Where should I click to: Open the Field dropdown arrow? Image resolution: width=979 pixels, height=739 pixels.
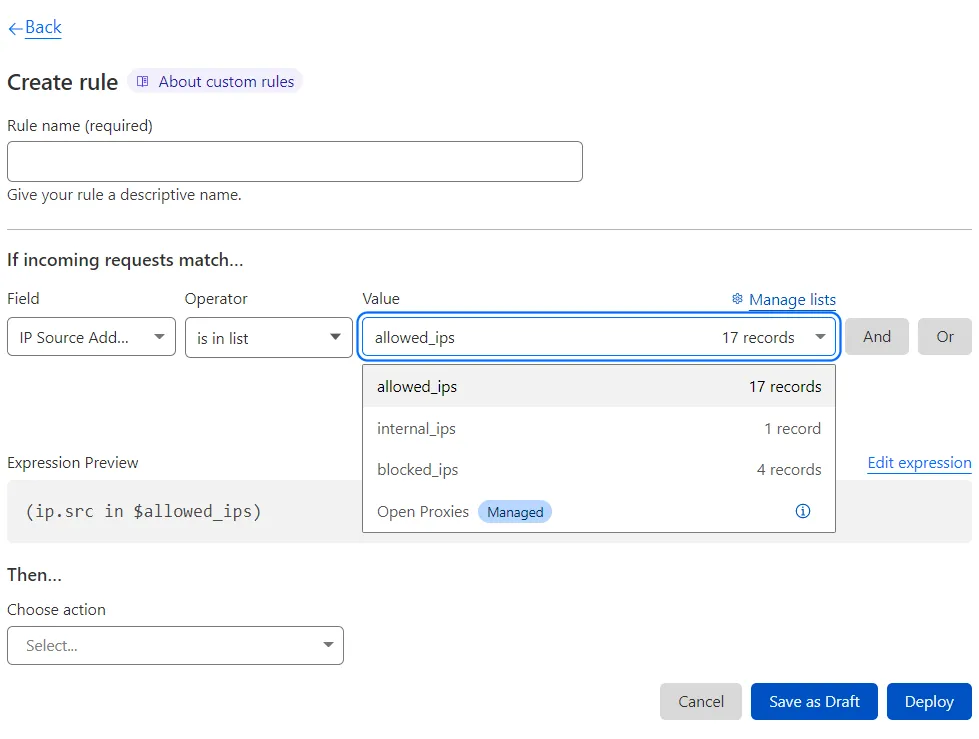coord(160,337)
